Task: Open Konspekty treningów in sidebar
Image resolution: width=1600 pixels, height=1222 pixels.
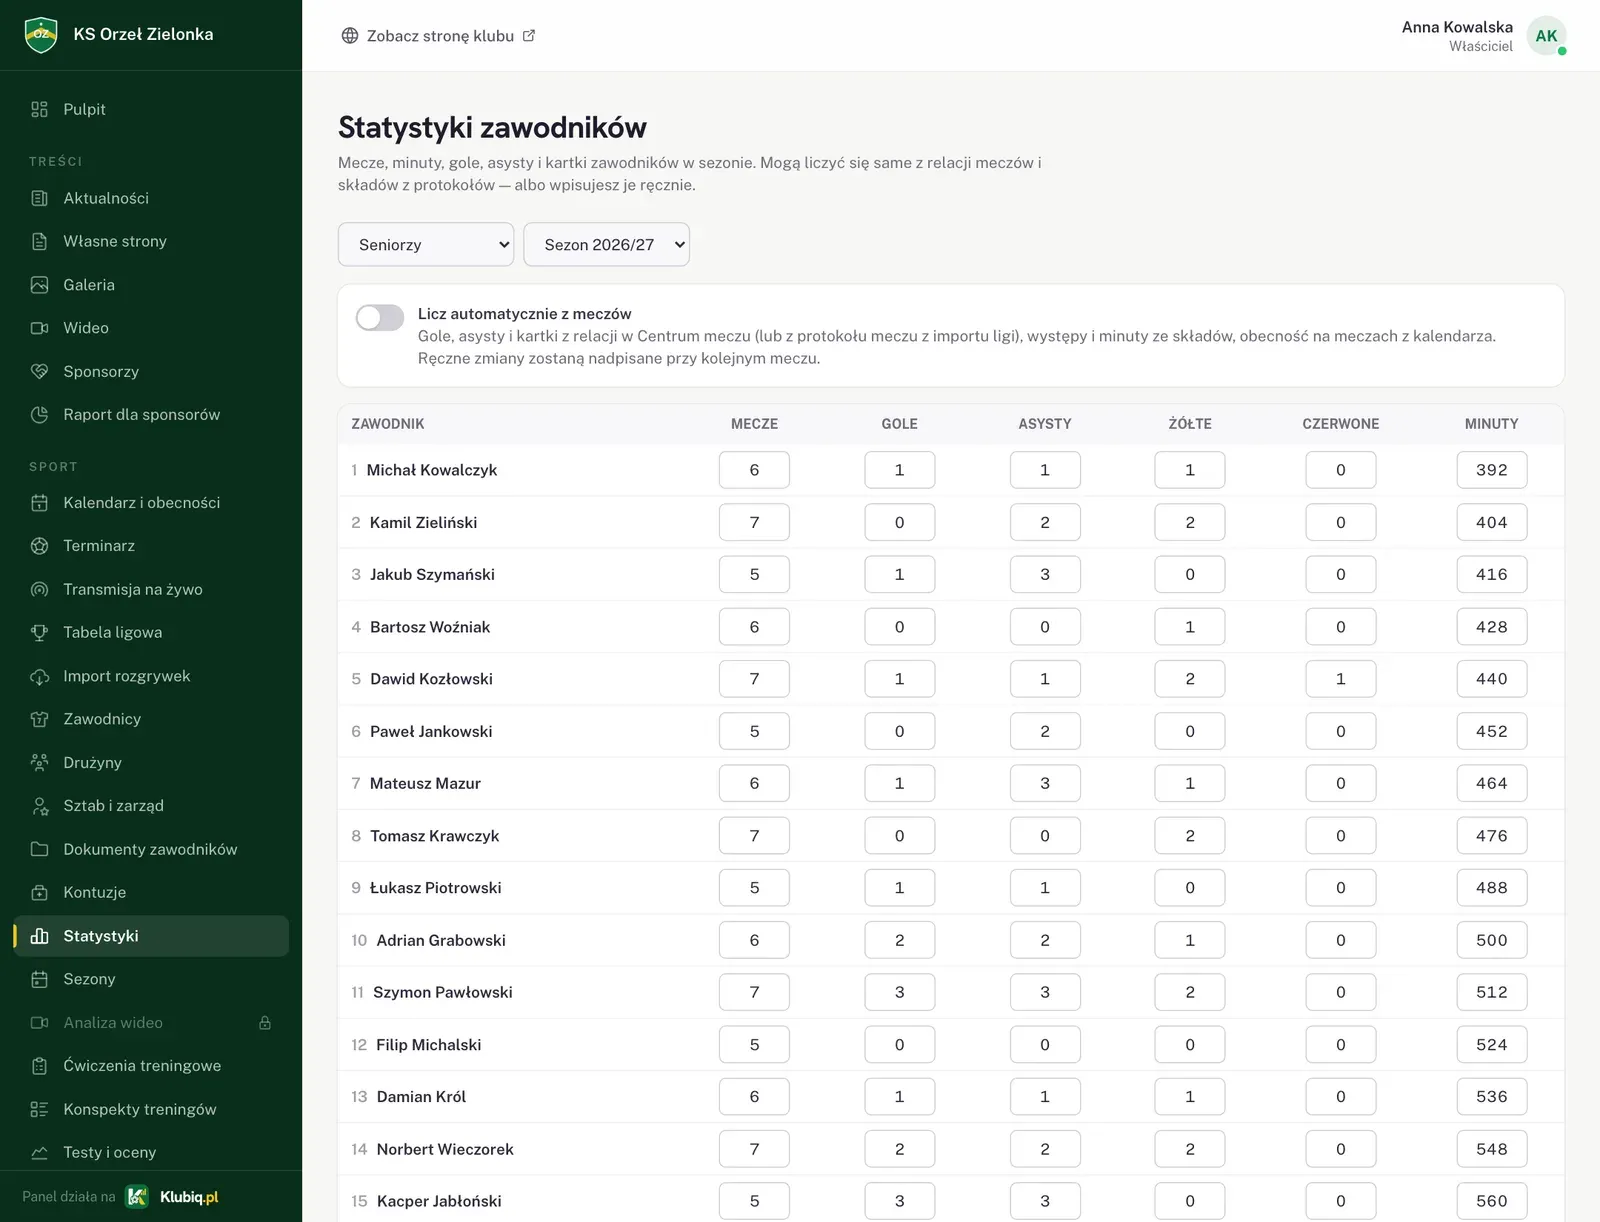Action: (151, 1109)
